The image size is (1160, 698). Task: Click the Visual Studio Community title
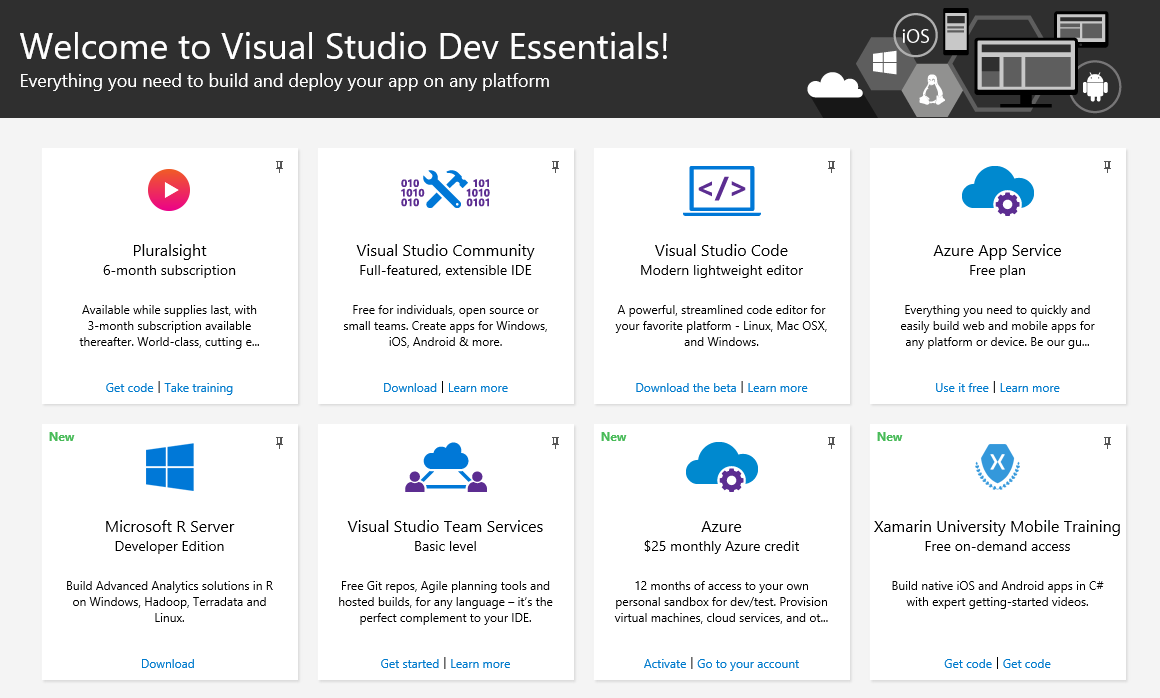[x=445, y=251]
